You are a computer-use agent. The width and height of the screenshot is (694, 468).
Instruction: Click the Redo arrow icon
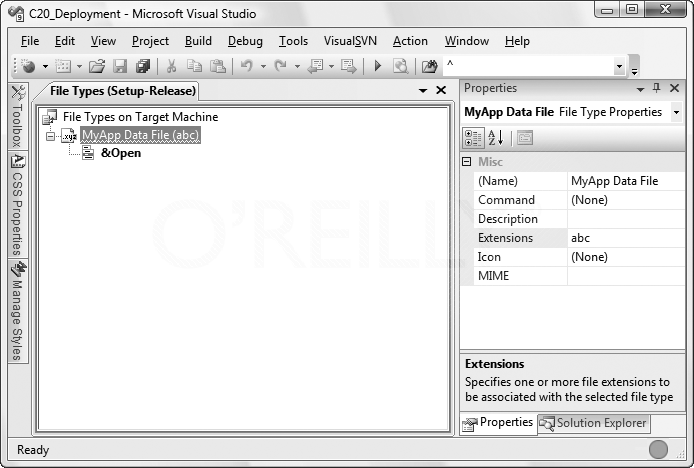[281, 66]
